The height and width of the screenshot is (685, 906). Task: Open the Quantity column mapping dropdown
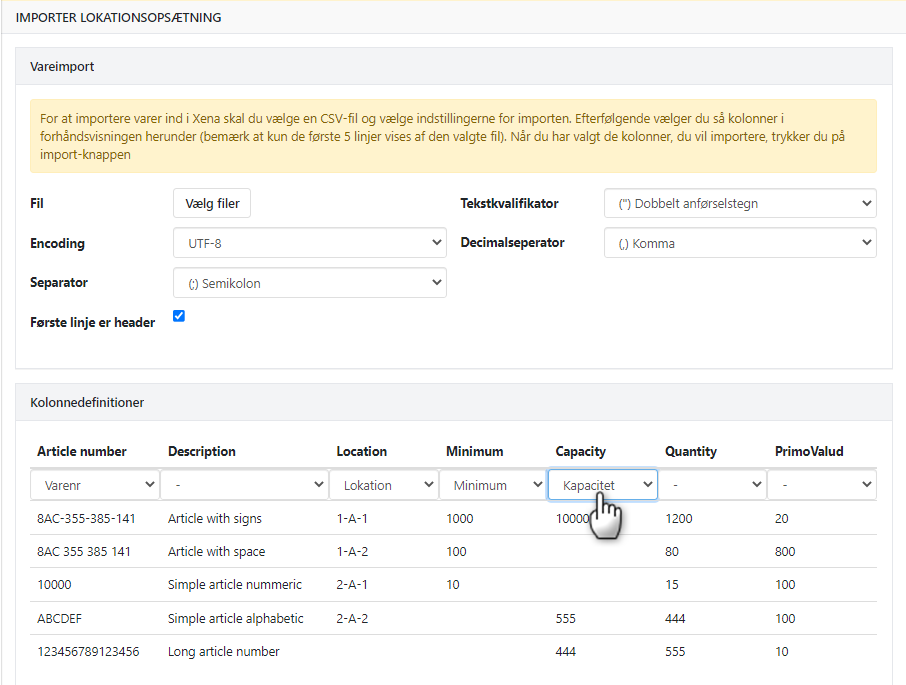[714, 485]
